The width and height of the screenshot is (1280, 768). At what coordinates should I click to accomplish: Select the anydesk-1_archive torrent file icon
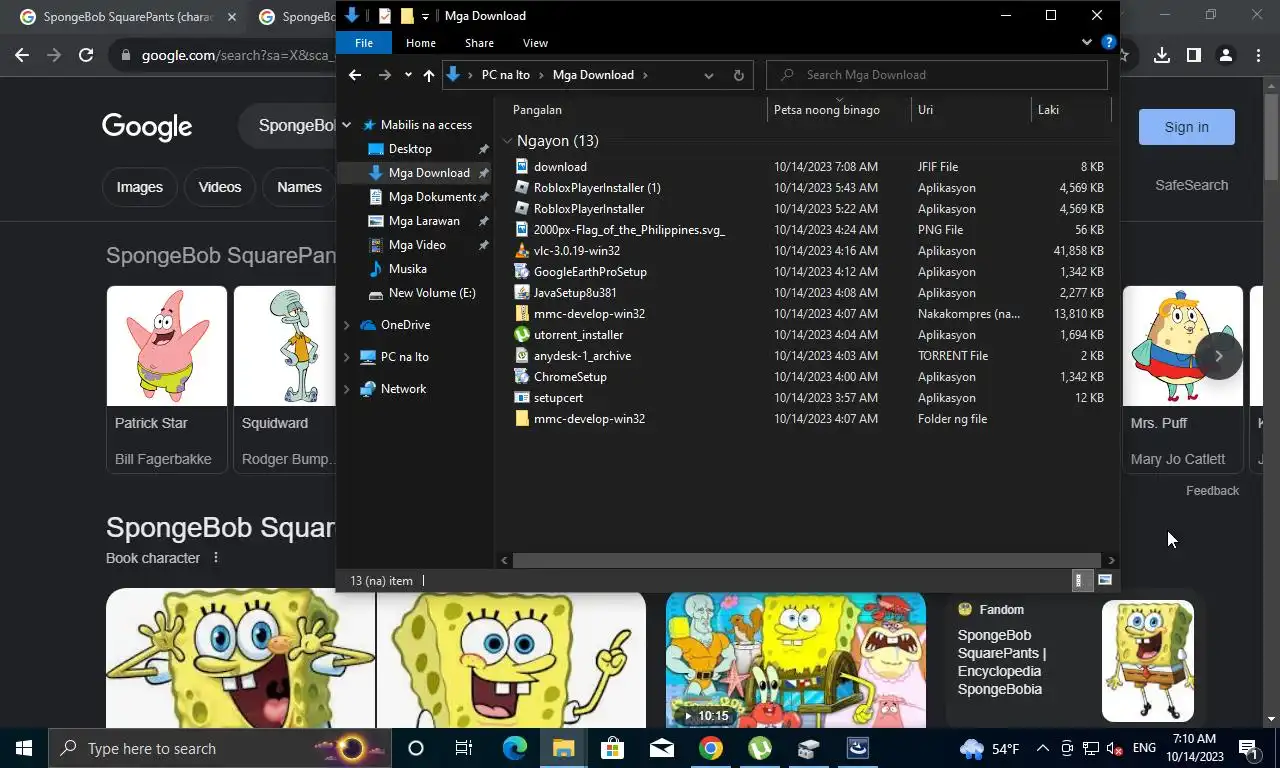pos(521,356)
